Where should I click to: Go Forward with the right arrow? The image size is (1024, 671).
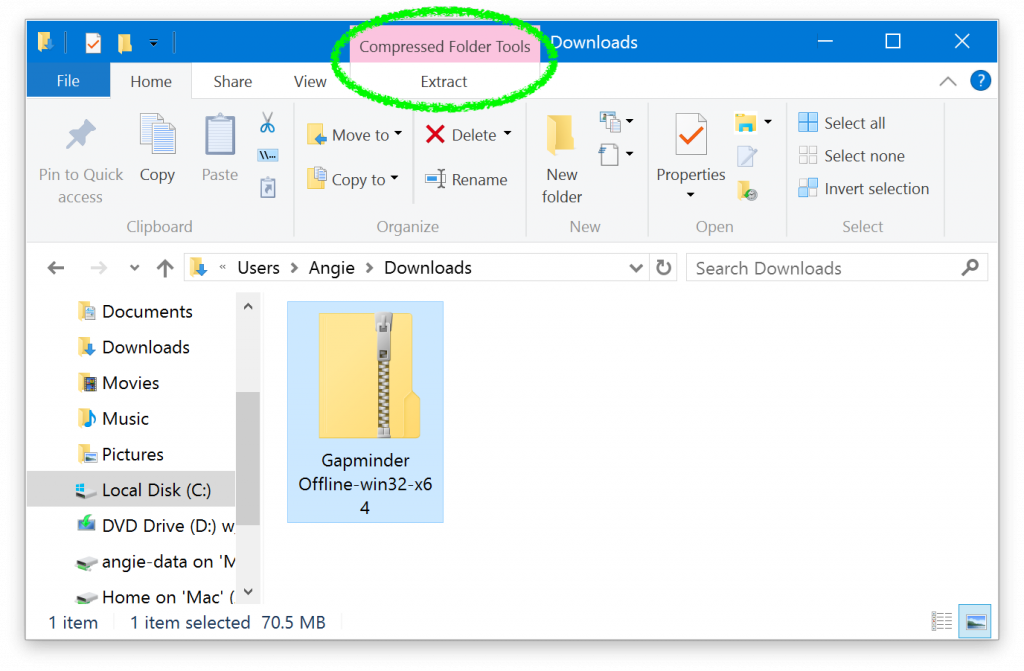click(x=99, y=268)
